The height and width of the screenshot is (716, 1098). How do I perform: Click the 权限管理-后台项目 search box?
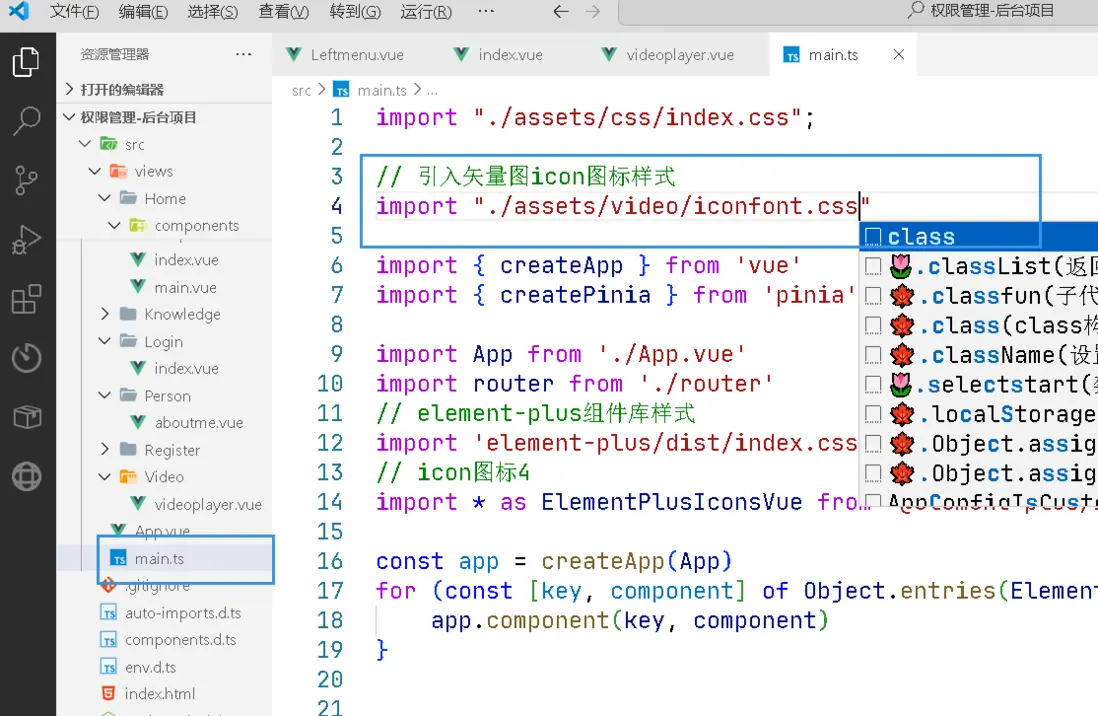tap(980, 12)
